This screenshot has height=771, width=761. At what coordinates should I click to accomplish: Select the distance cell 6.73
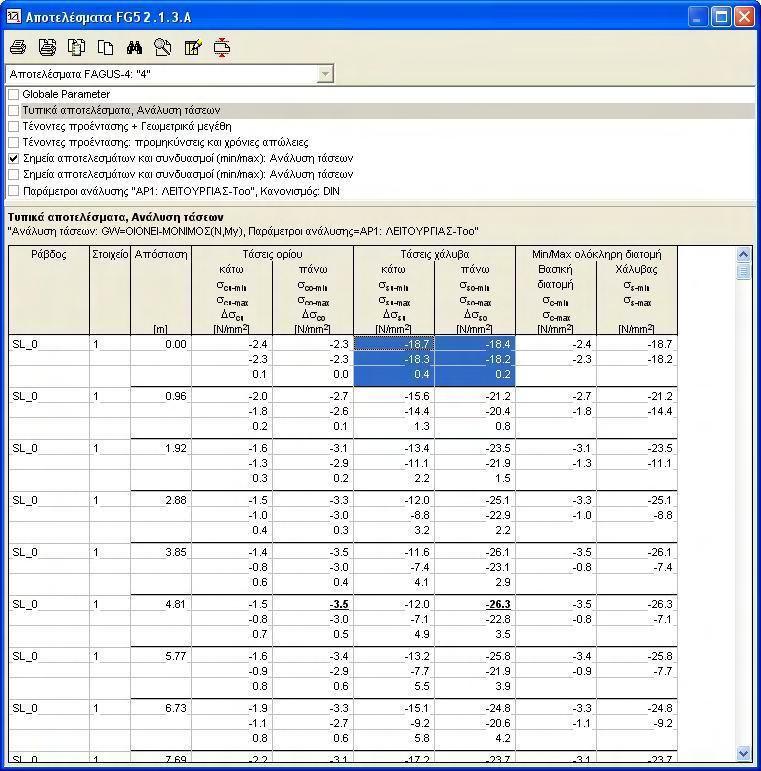point(161,708)
